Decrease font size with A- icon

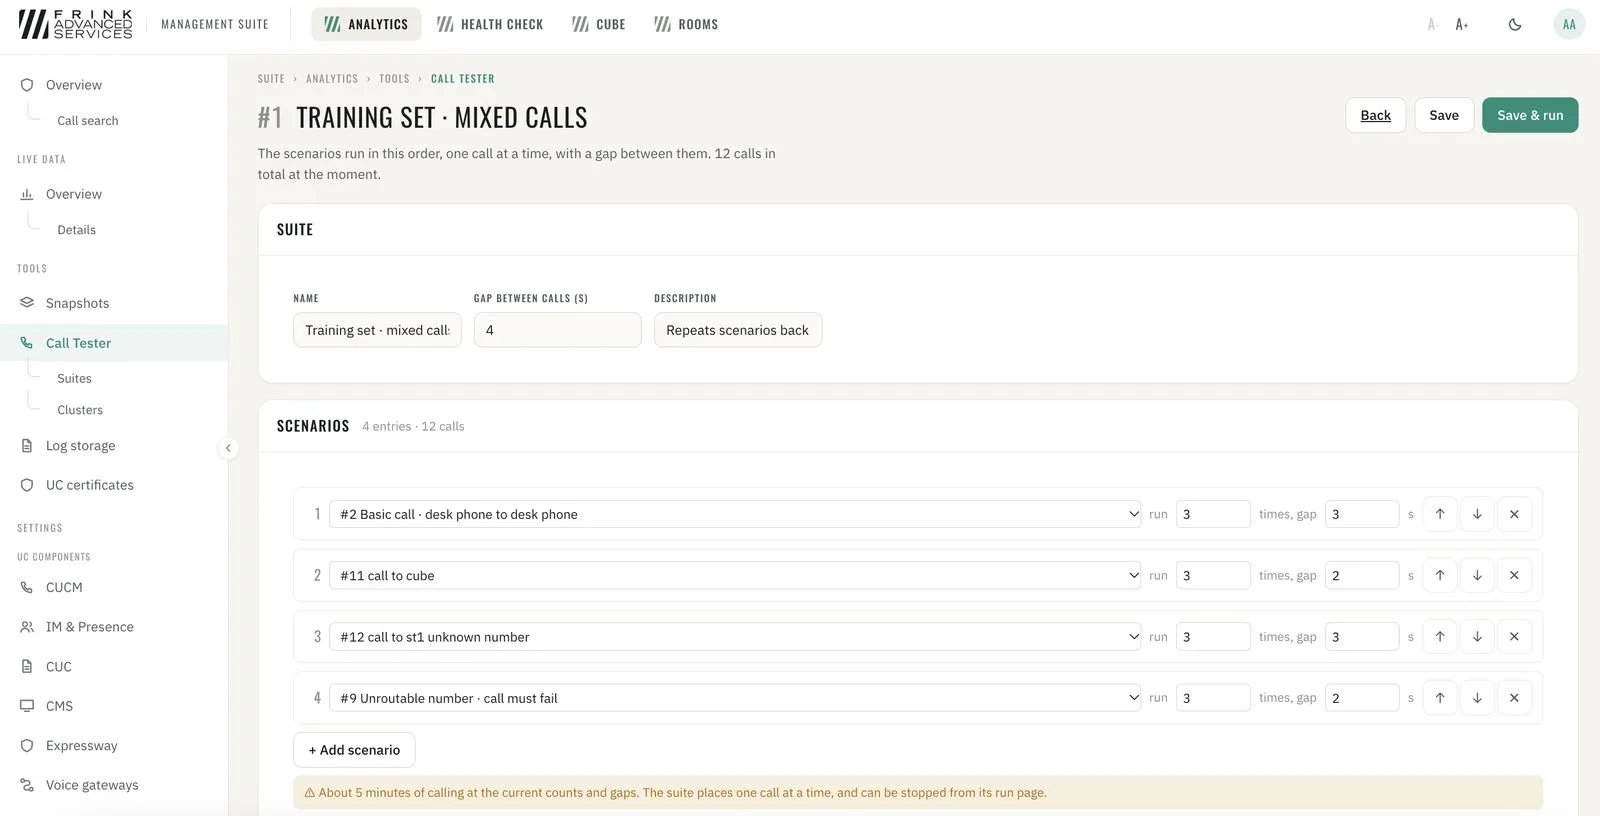(1433, 24)
